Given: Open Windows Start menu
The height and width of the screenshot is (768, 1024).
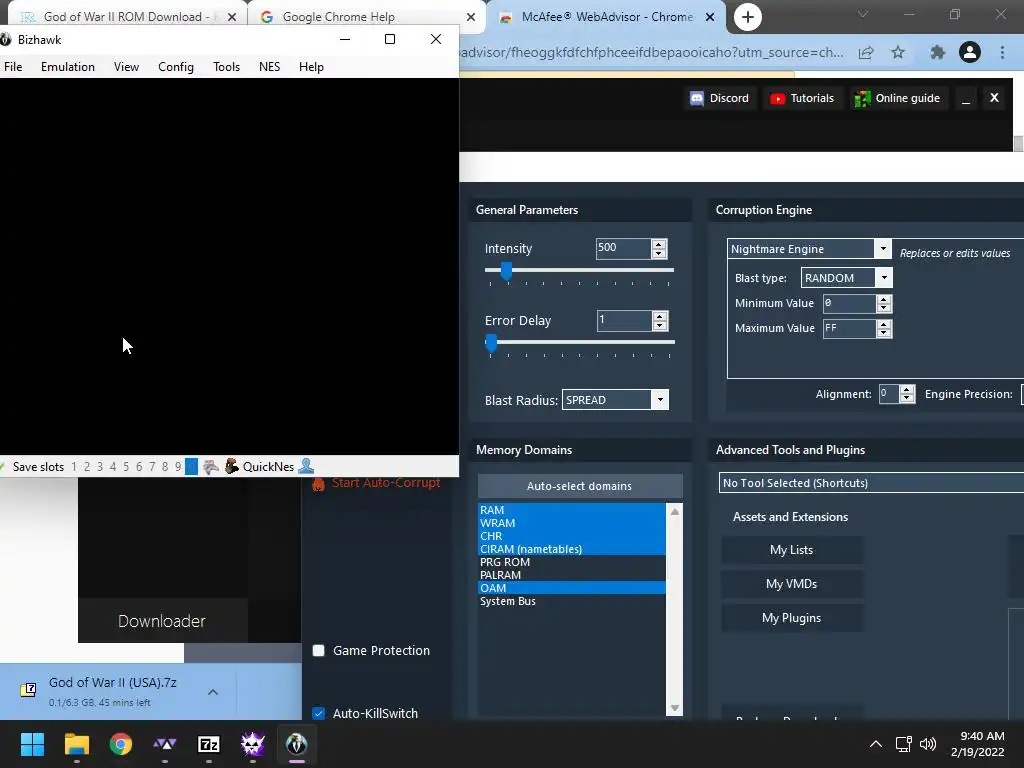Looking at the screenshot, I should click(32, 744).
